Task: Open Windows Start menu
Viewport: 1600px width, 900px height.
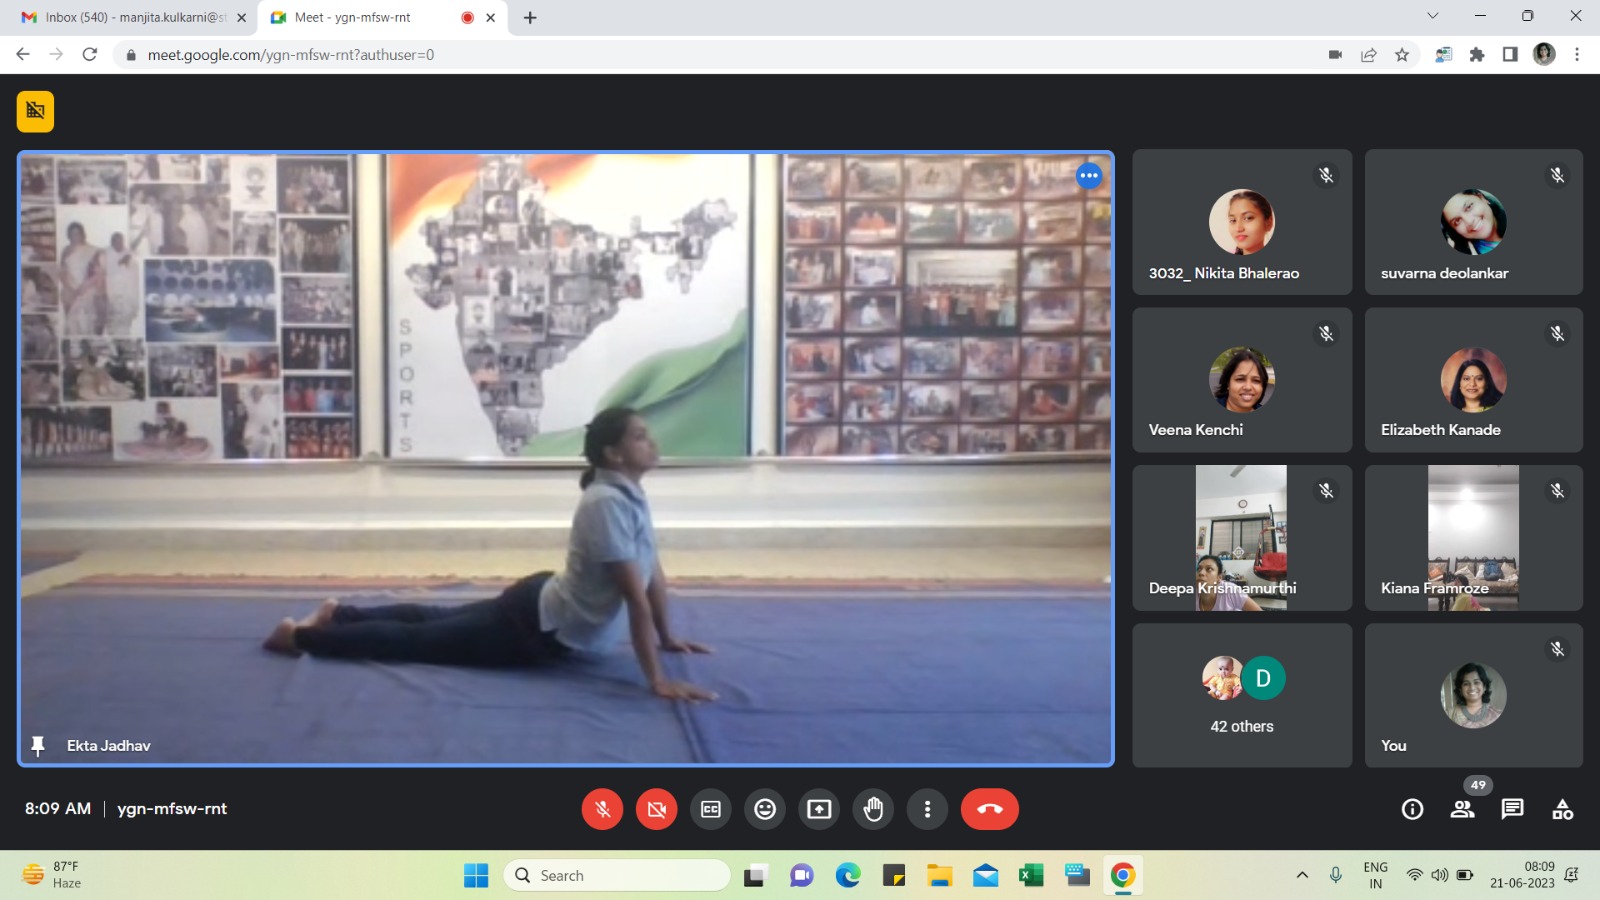Action: (x=476, y=876)
